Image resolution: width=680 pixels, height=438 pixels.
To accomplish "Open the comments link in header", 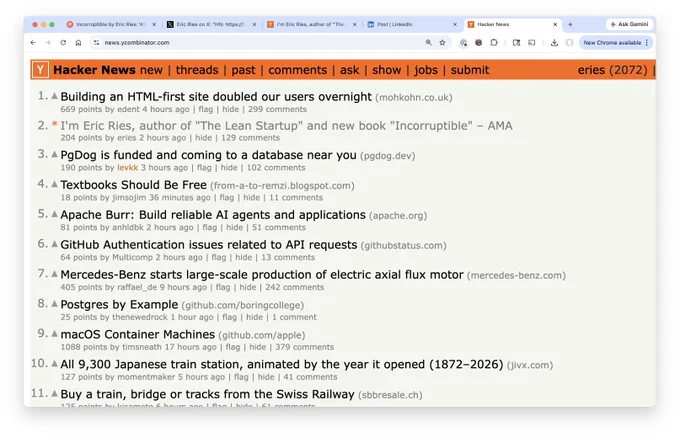I will click(298, 70).
